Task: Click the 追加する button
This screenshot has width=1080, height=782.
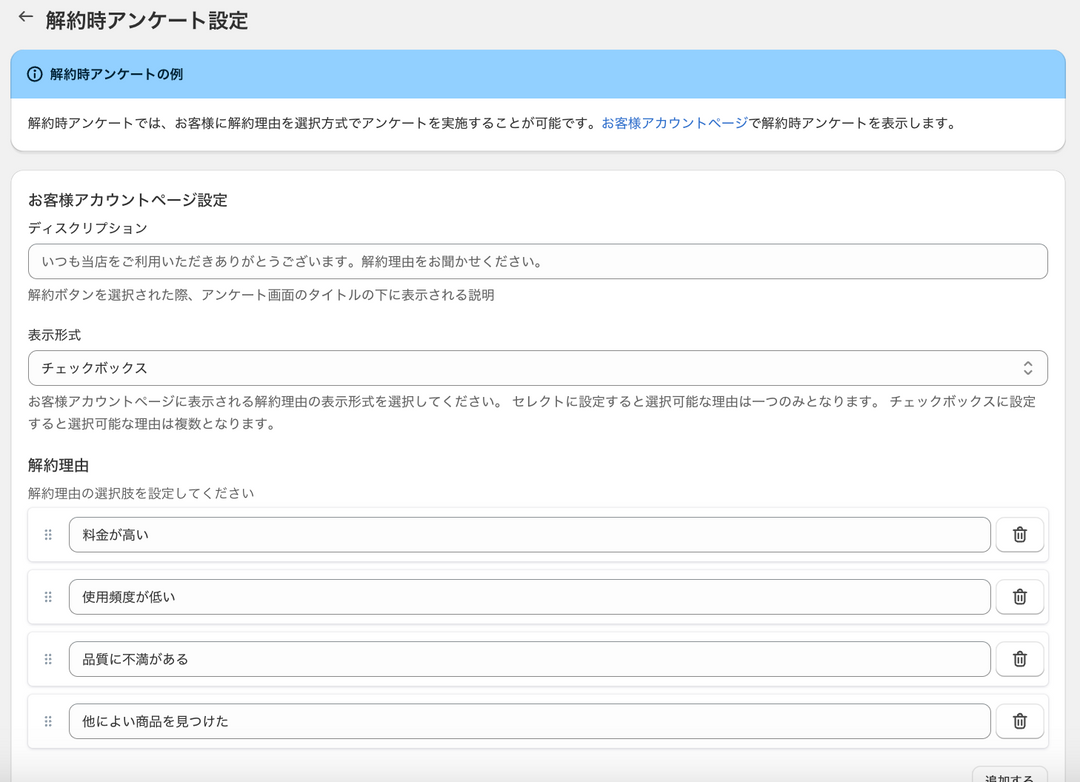Action: 1010,776
